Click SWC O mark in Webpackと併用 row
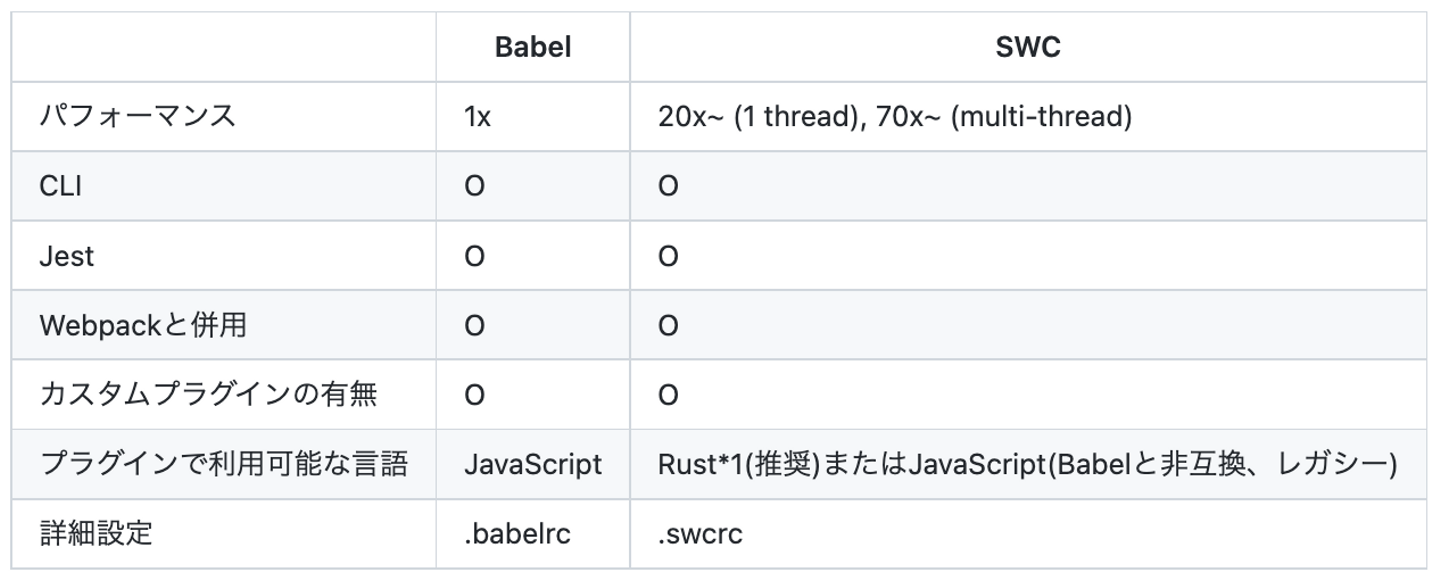 [x=668, y=326]
